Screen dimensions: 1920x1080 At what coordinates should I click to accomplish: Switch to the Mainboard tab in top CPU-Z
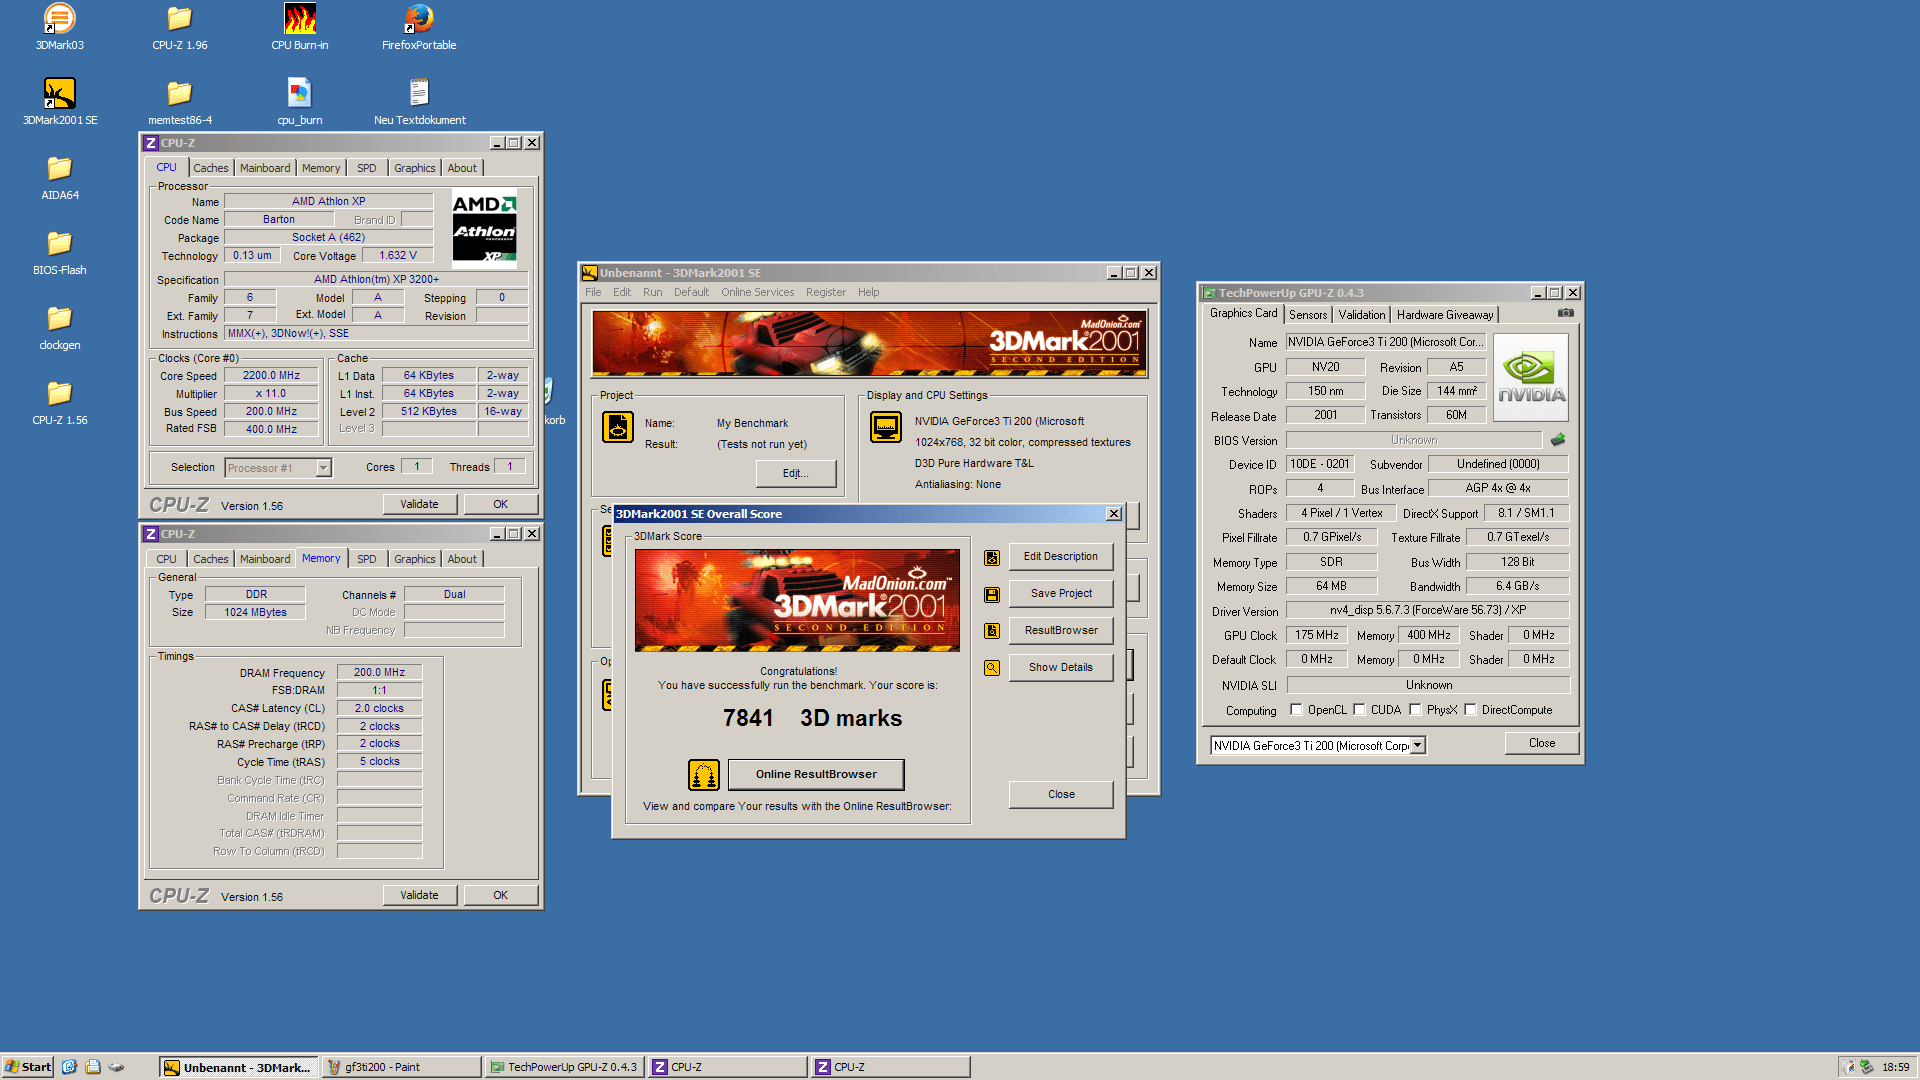pyautogui.click(x=265, y=168)
